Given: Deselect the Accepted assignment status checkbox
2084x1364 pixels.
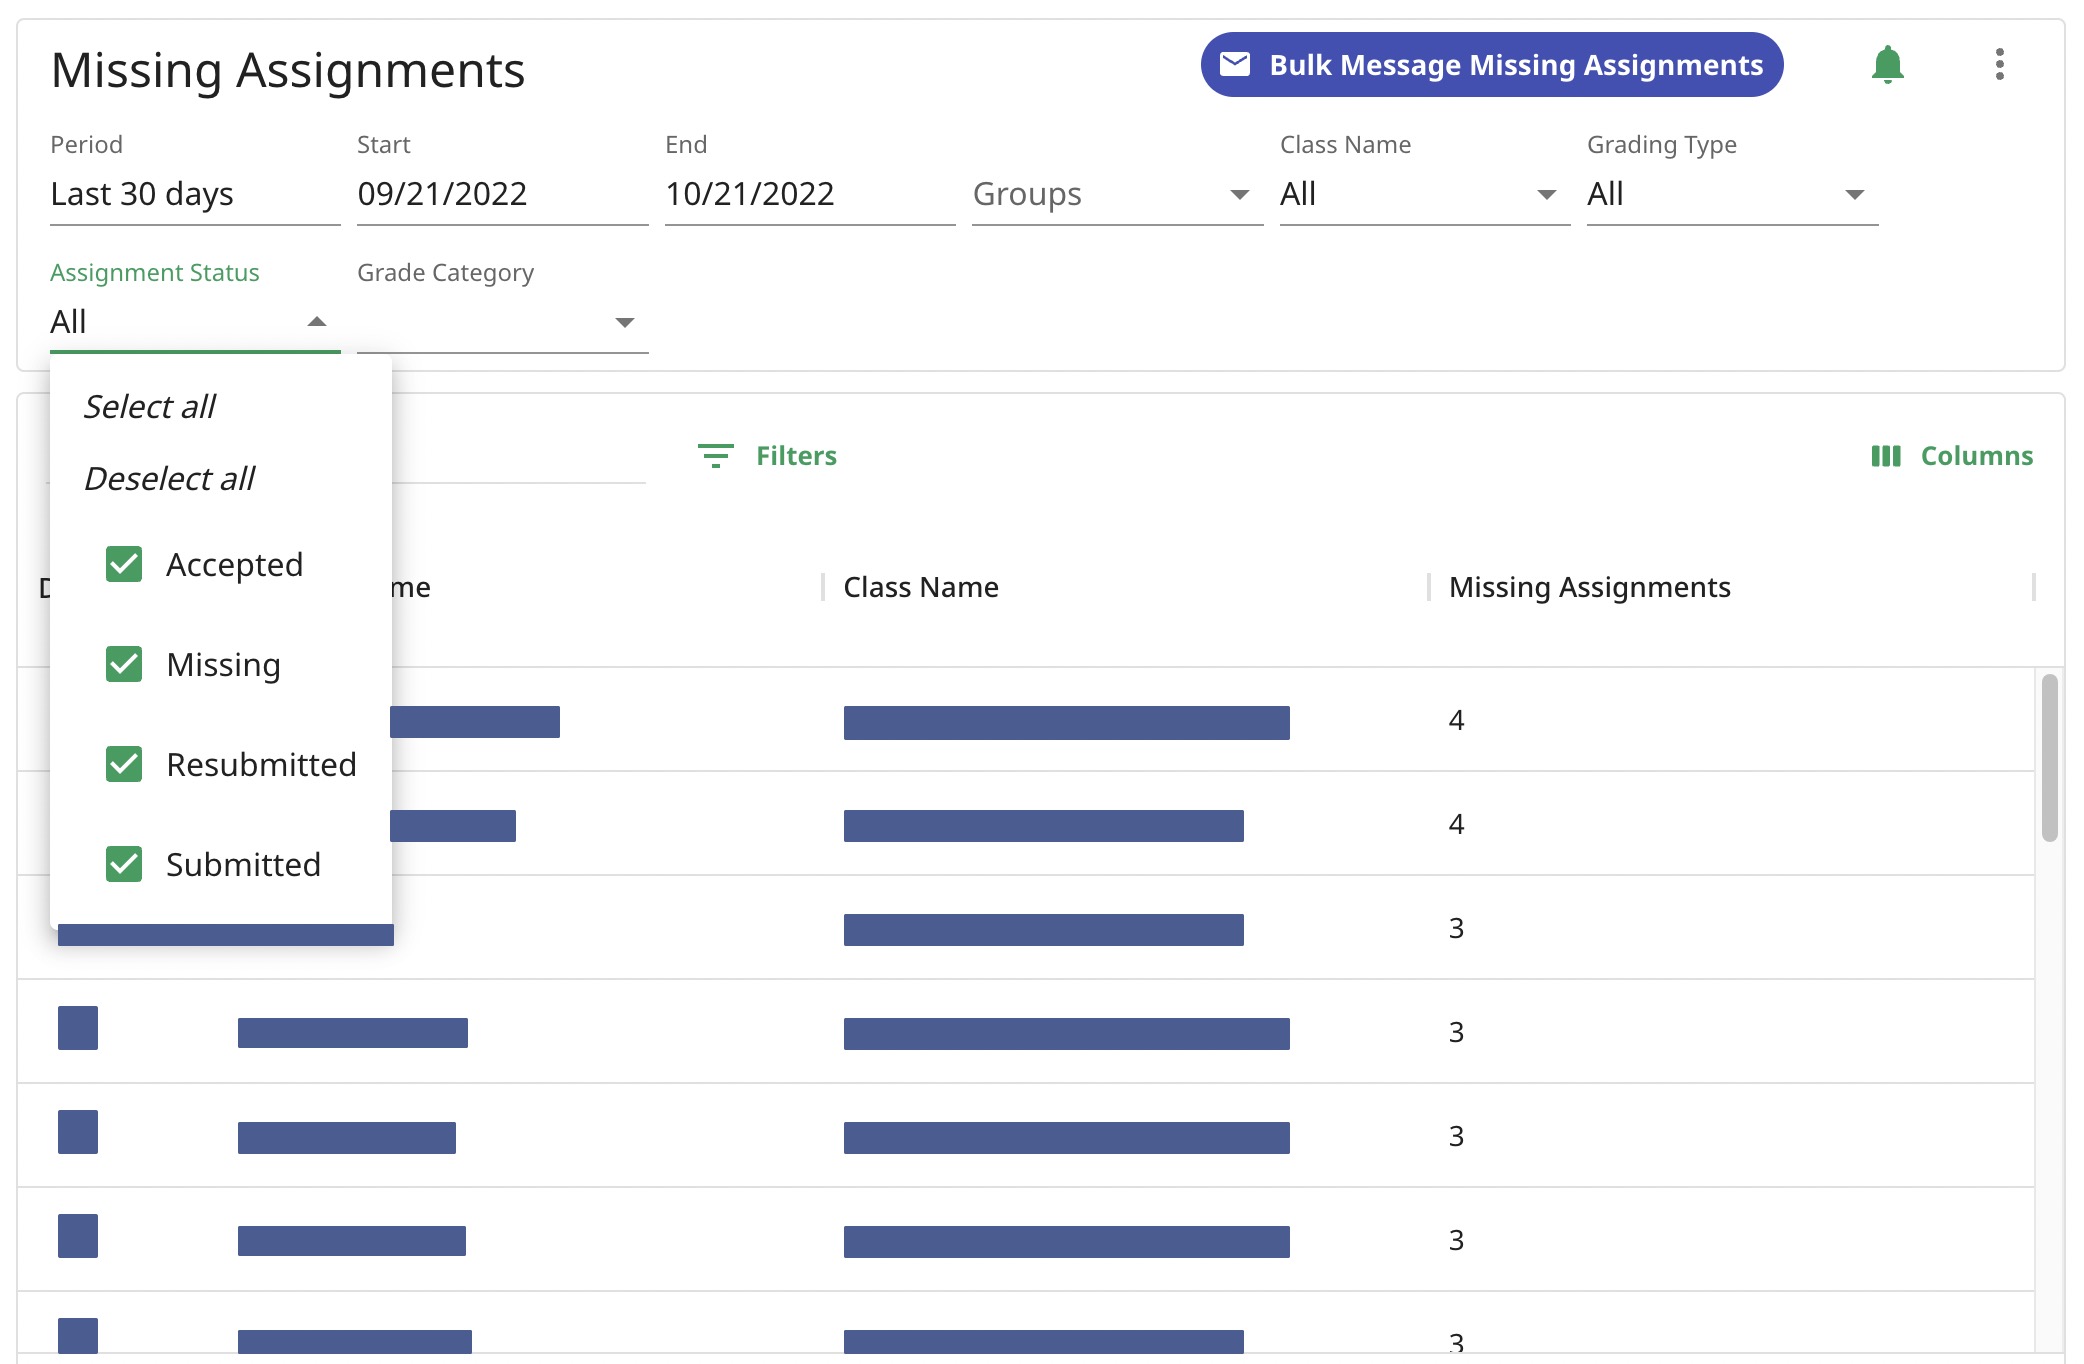Looking at the screenshot, I should [123, 563].
